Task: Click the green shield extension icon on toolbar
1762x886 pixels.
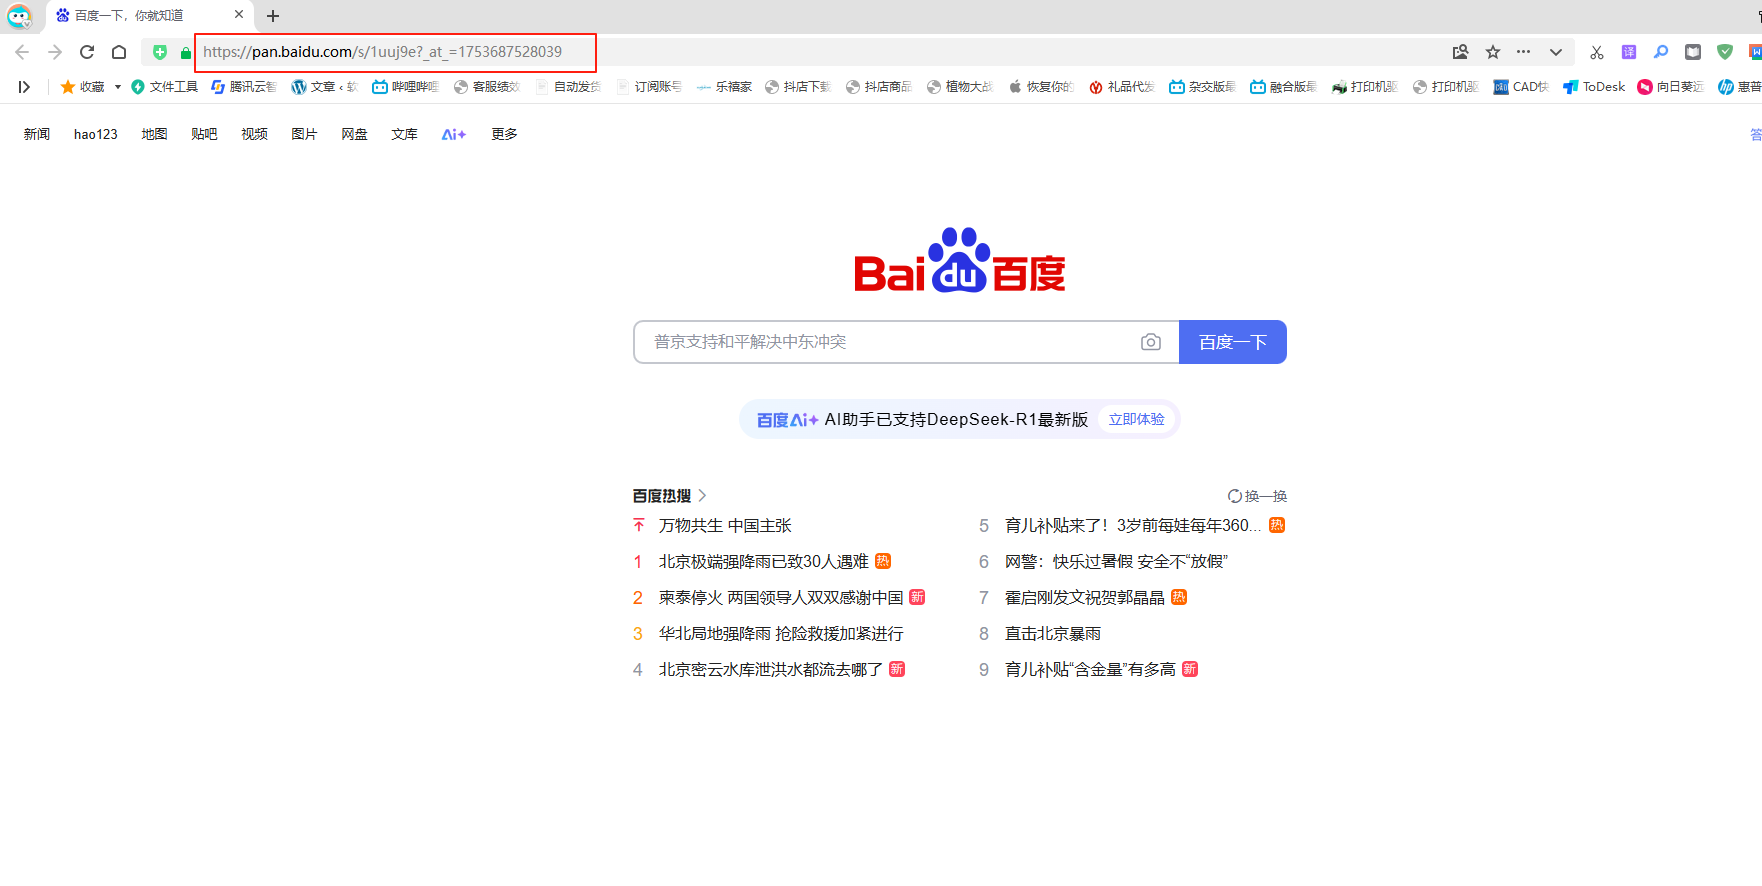Action: click(1725, 52)
